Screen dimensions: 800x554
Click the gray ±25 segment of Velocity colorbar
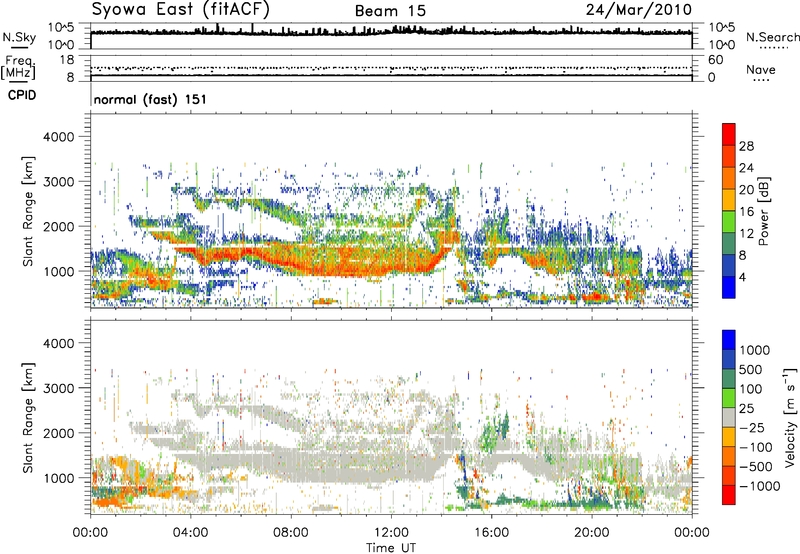click(729, 417)
